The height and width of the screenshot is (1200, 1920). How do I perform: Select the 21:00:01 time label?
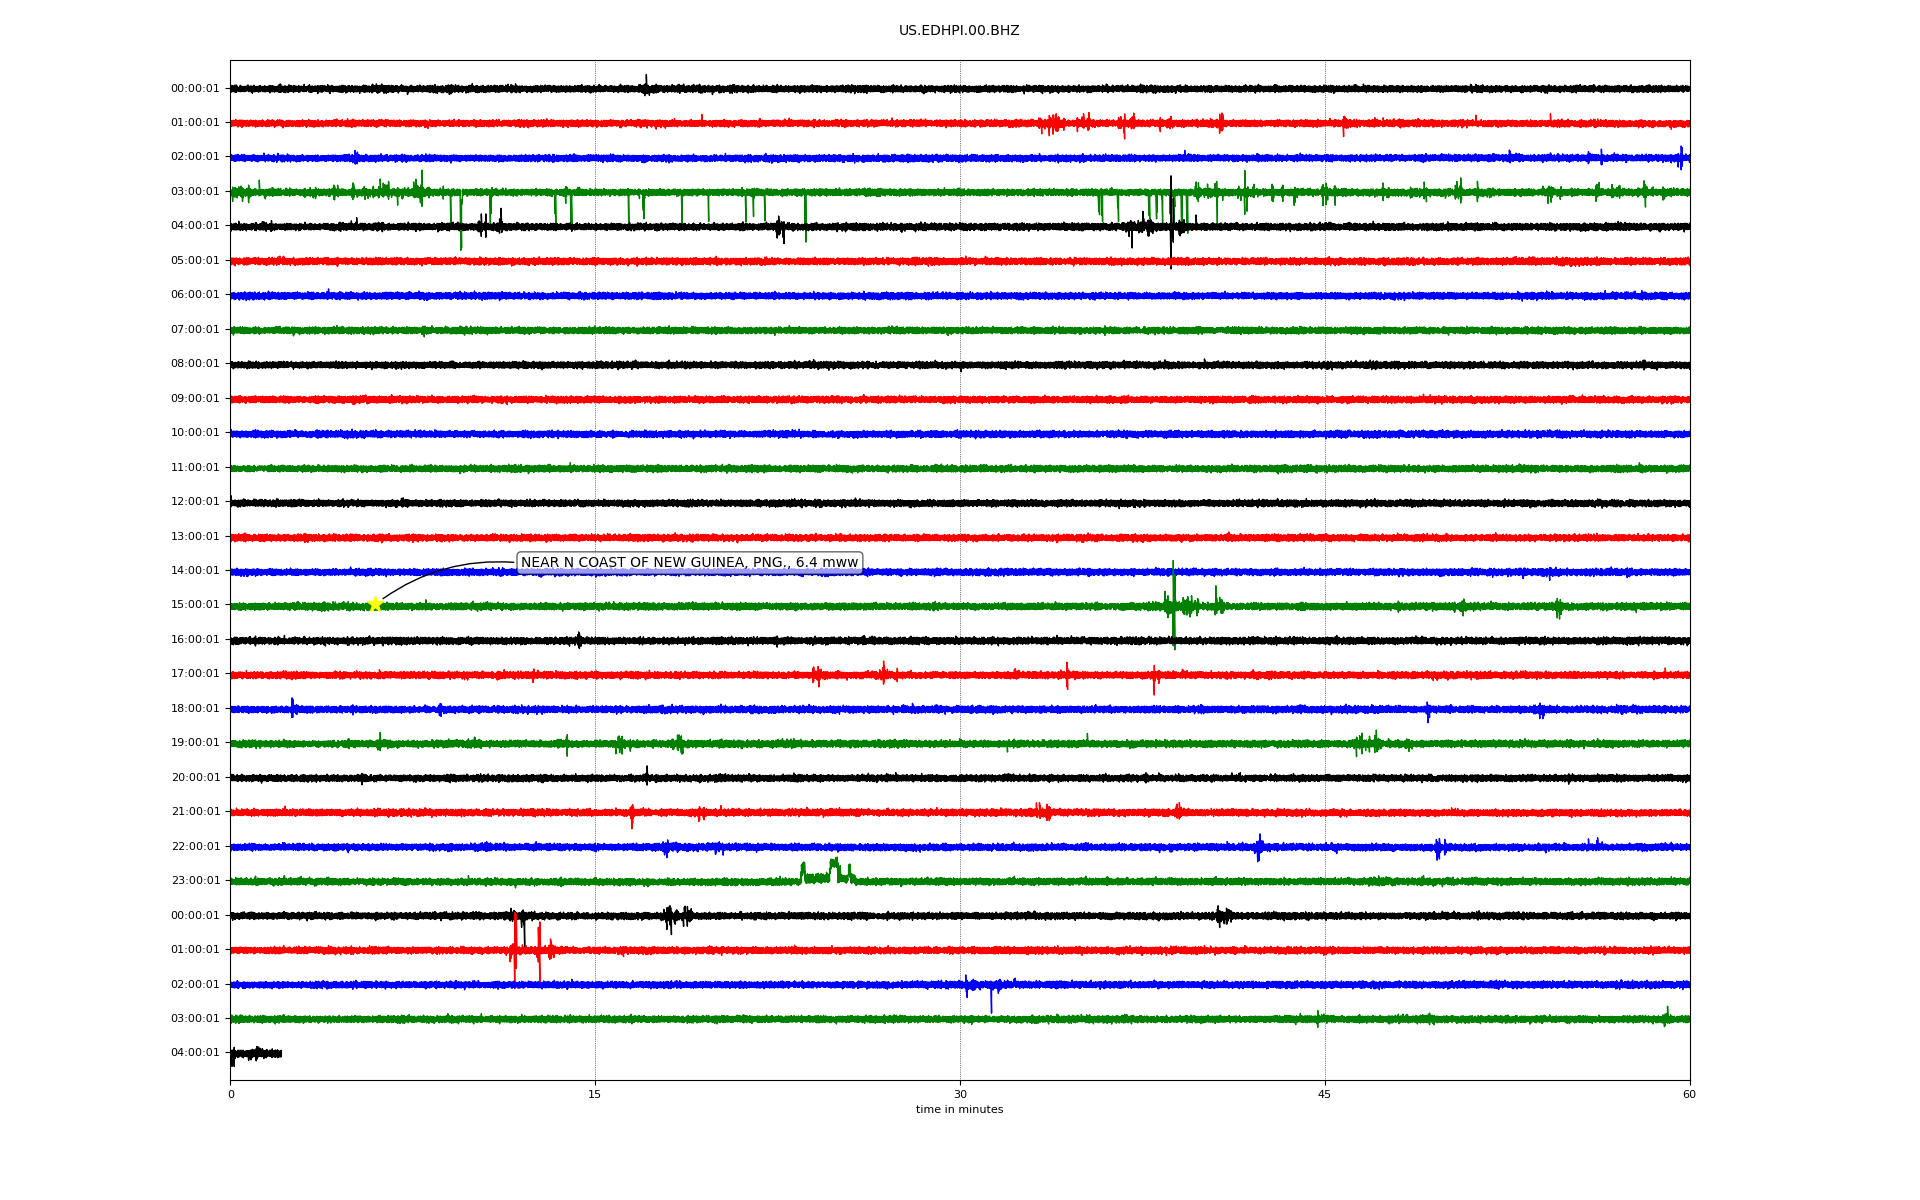pos(195,812)
